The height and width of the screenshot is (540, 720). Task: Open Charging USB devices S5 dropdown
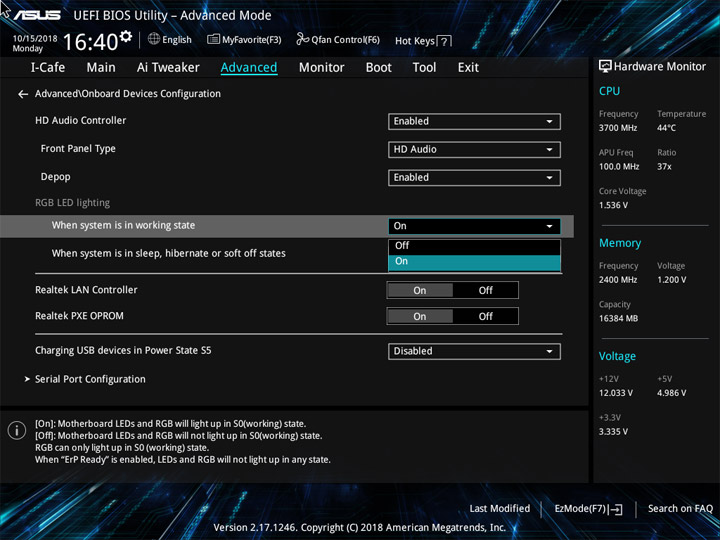click(x=474, y=351)
